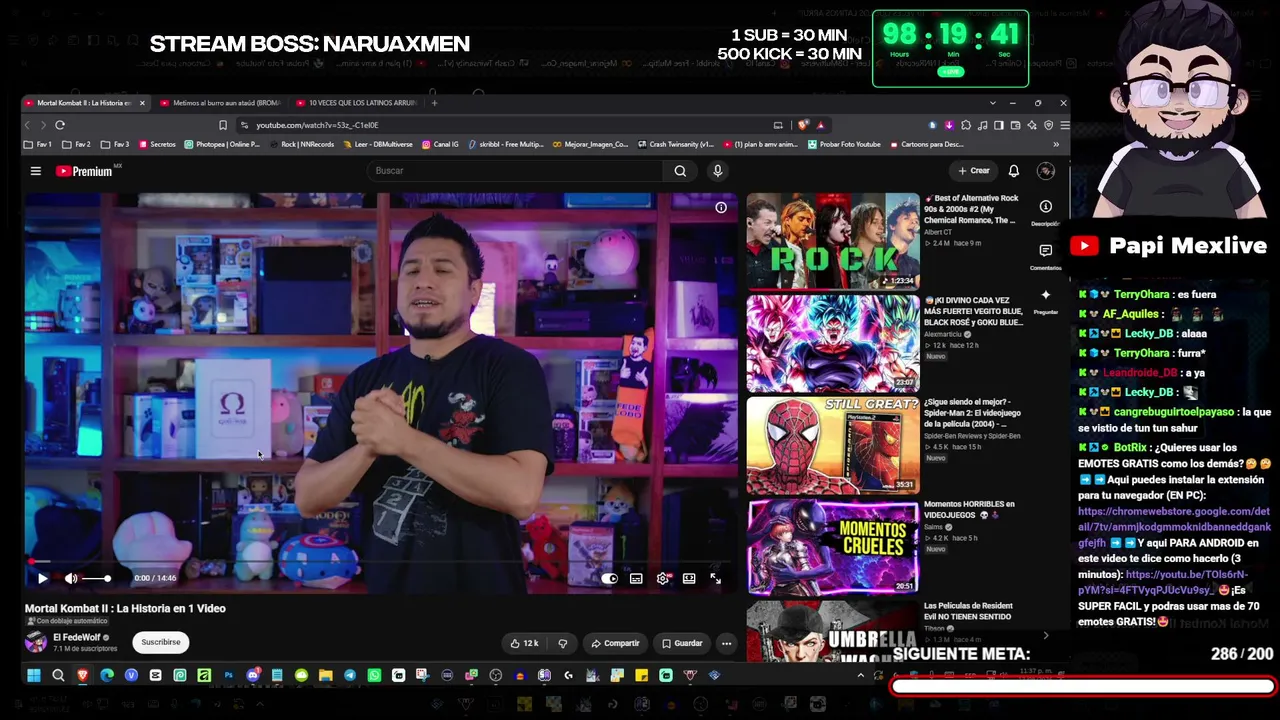Open the Photopea bookmark

point(222,144)
